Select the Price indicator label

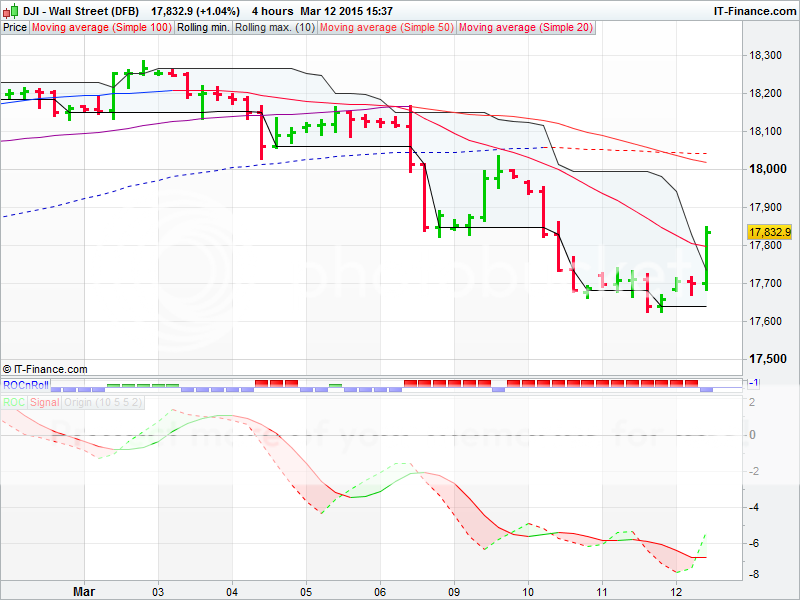click(15, 28)
